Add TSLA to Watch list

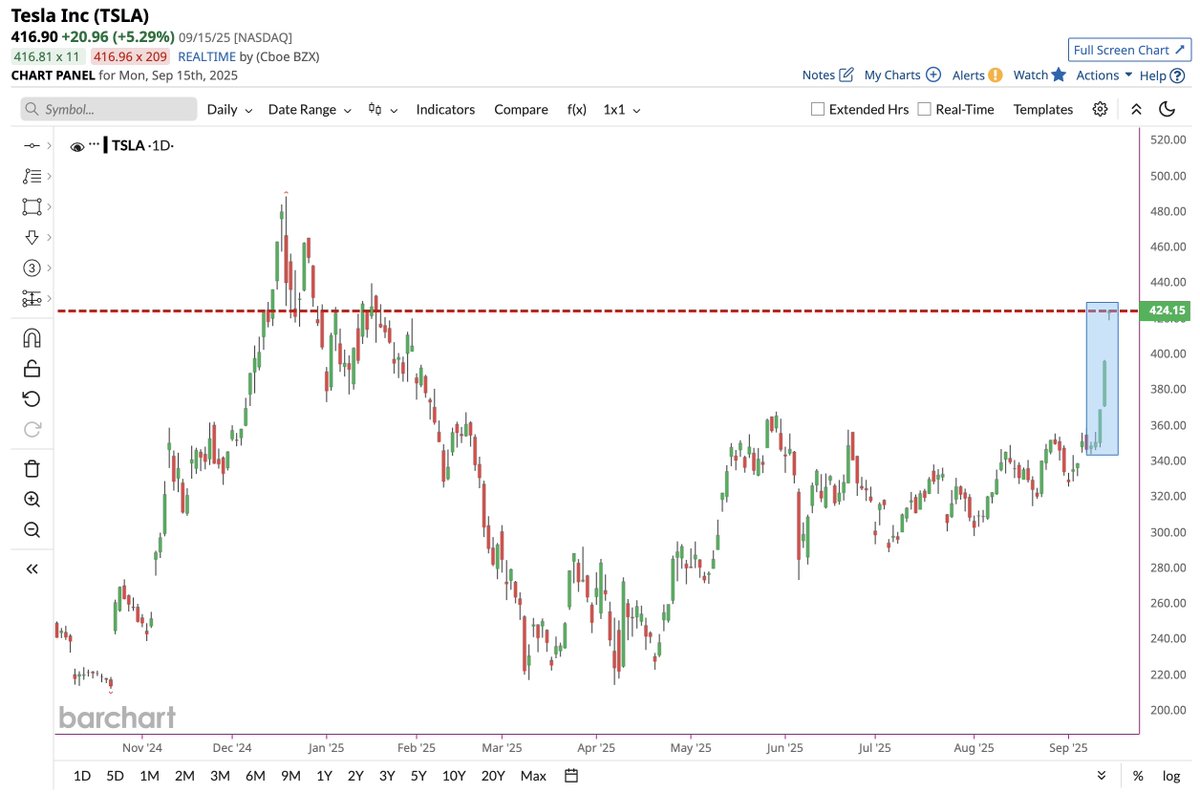[1040, 75]
